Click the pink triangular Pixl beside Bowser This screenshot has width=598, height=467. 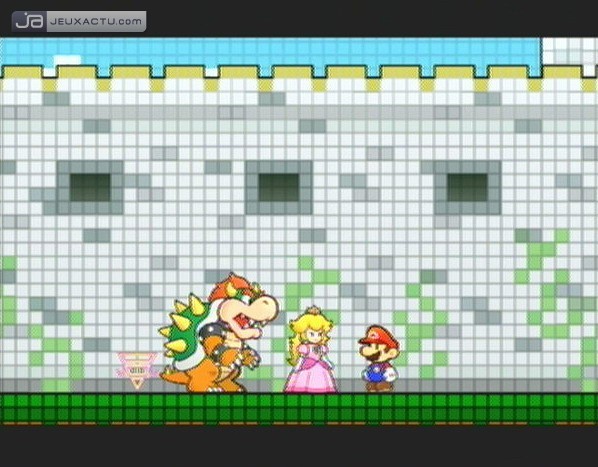[x=138, y=370]
